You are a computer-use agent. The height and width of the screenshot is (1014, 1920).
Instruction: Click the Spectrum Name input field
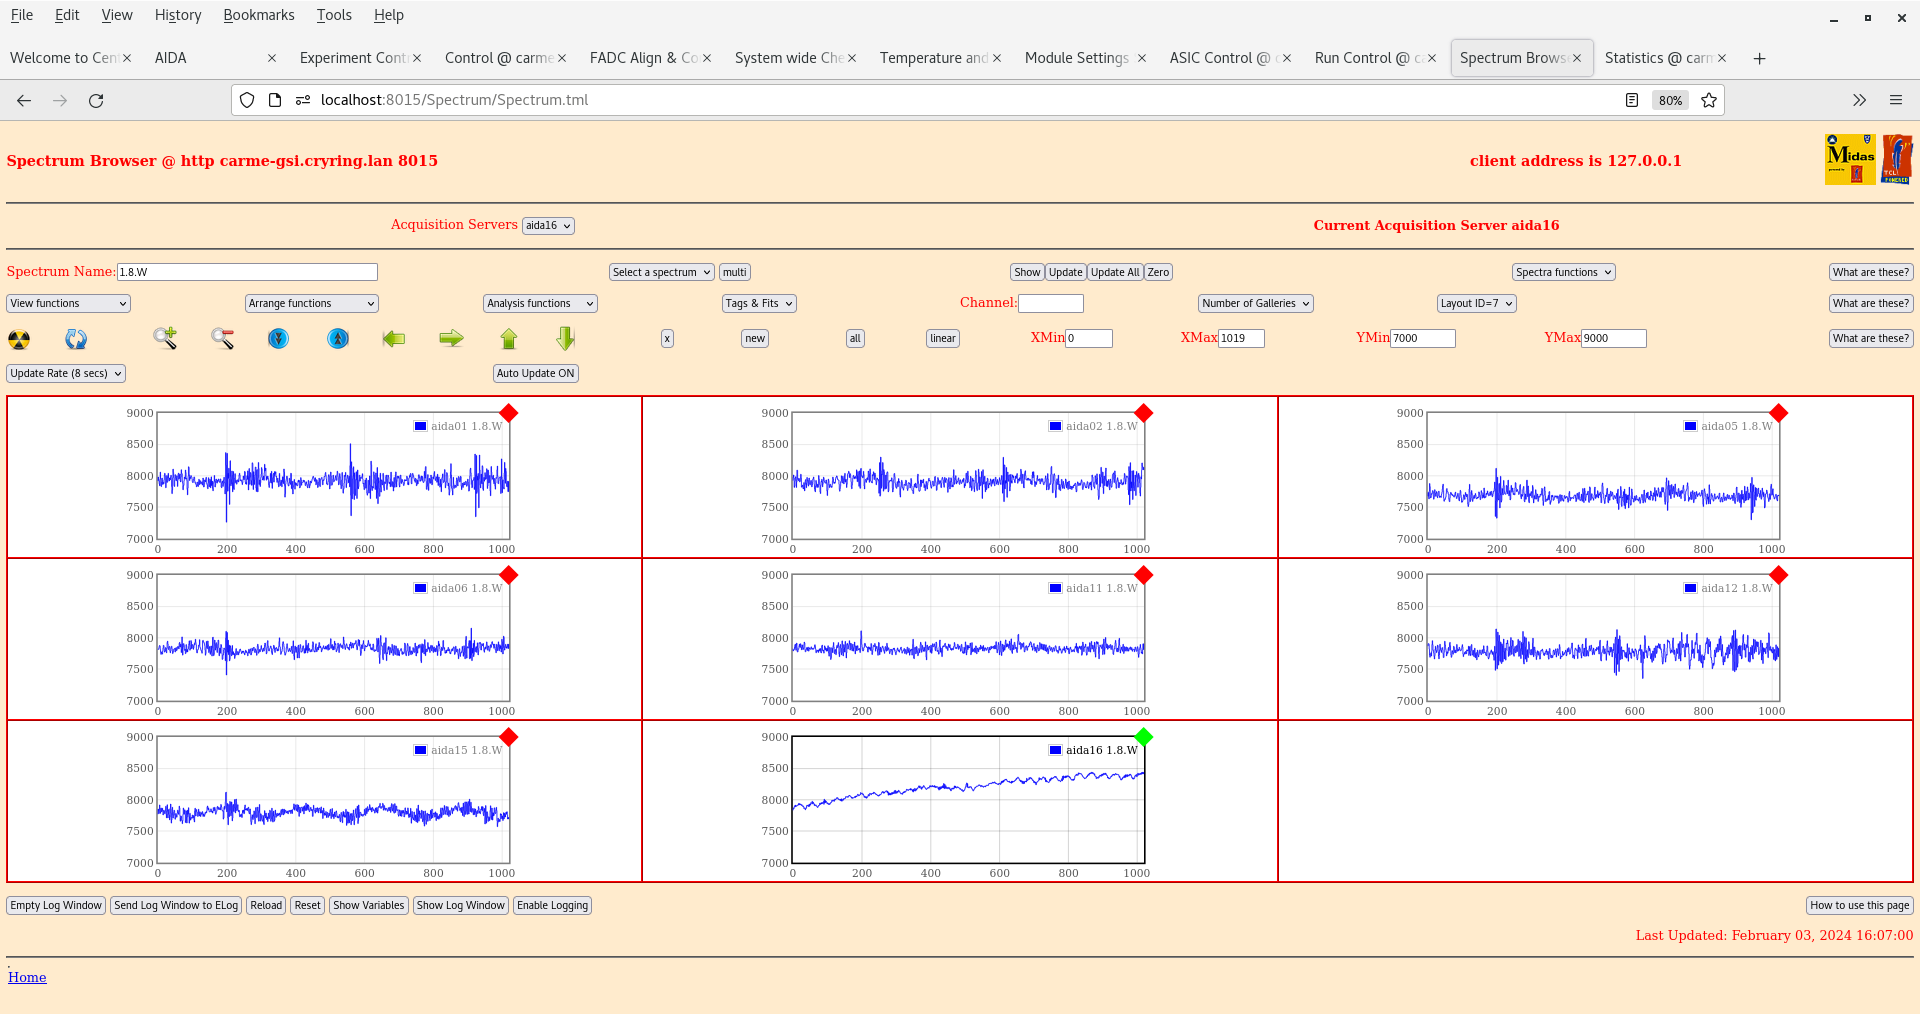pos(247,272)
